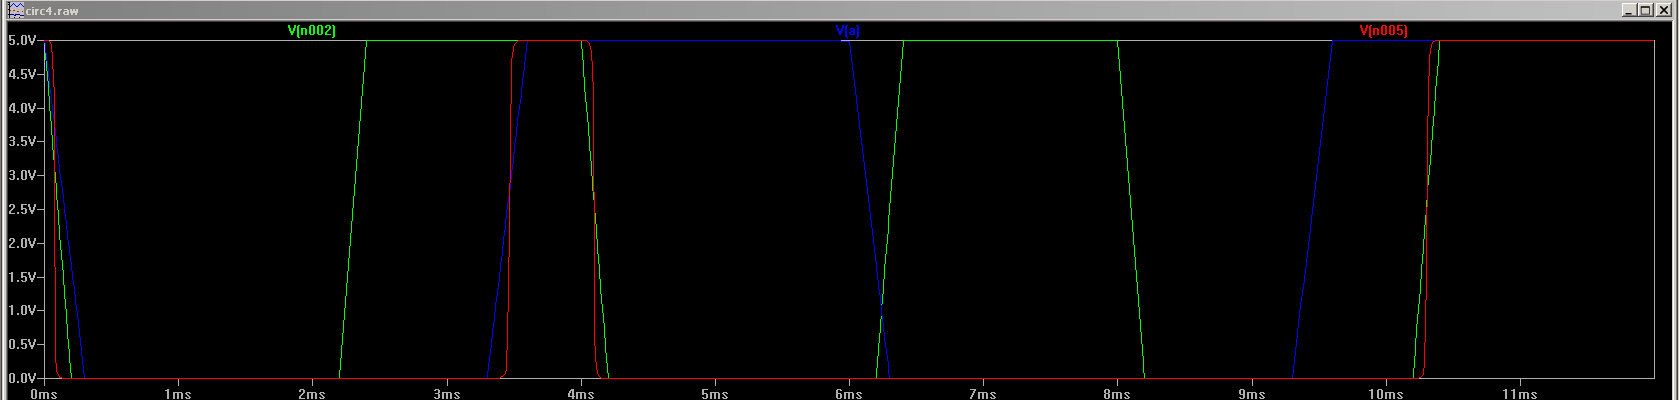Click the 11ms label on time axis

click(1520, 394)
